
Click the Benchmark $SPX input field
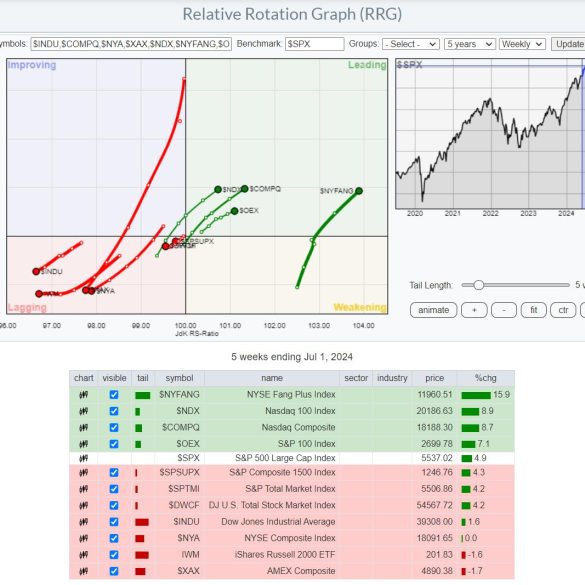pyautogui.click(x=315, y=44)
